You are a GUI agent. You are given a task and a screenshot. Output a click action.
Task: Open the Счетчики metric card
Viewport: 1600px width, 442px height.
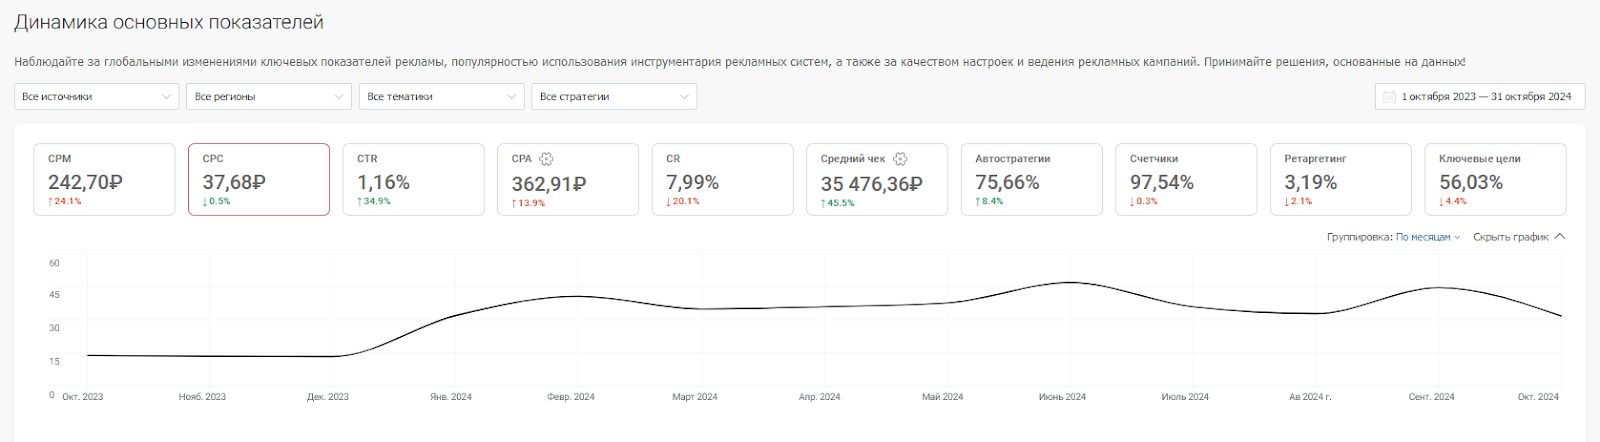click(1186, 179)
